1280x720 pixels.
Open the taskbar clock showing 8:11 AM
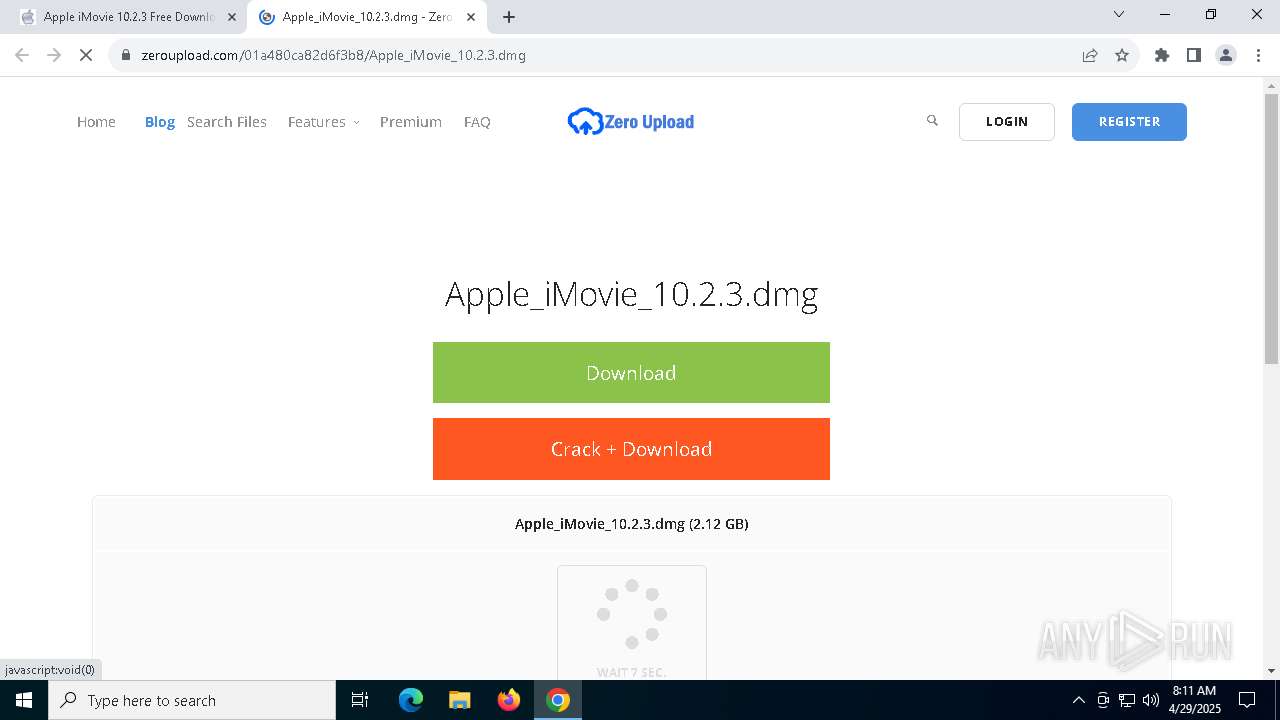pyautogui.click(x=1194, y=700)
